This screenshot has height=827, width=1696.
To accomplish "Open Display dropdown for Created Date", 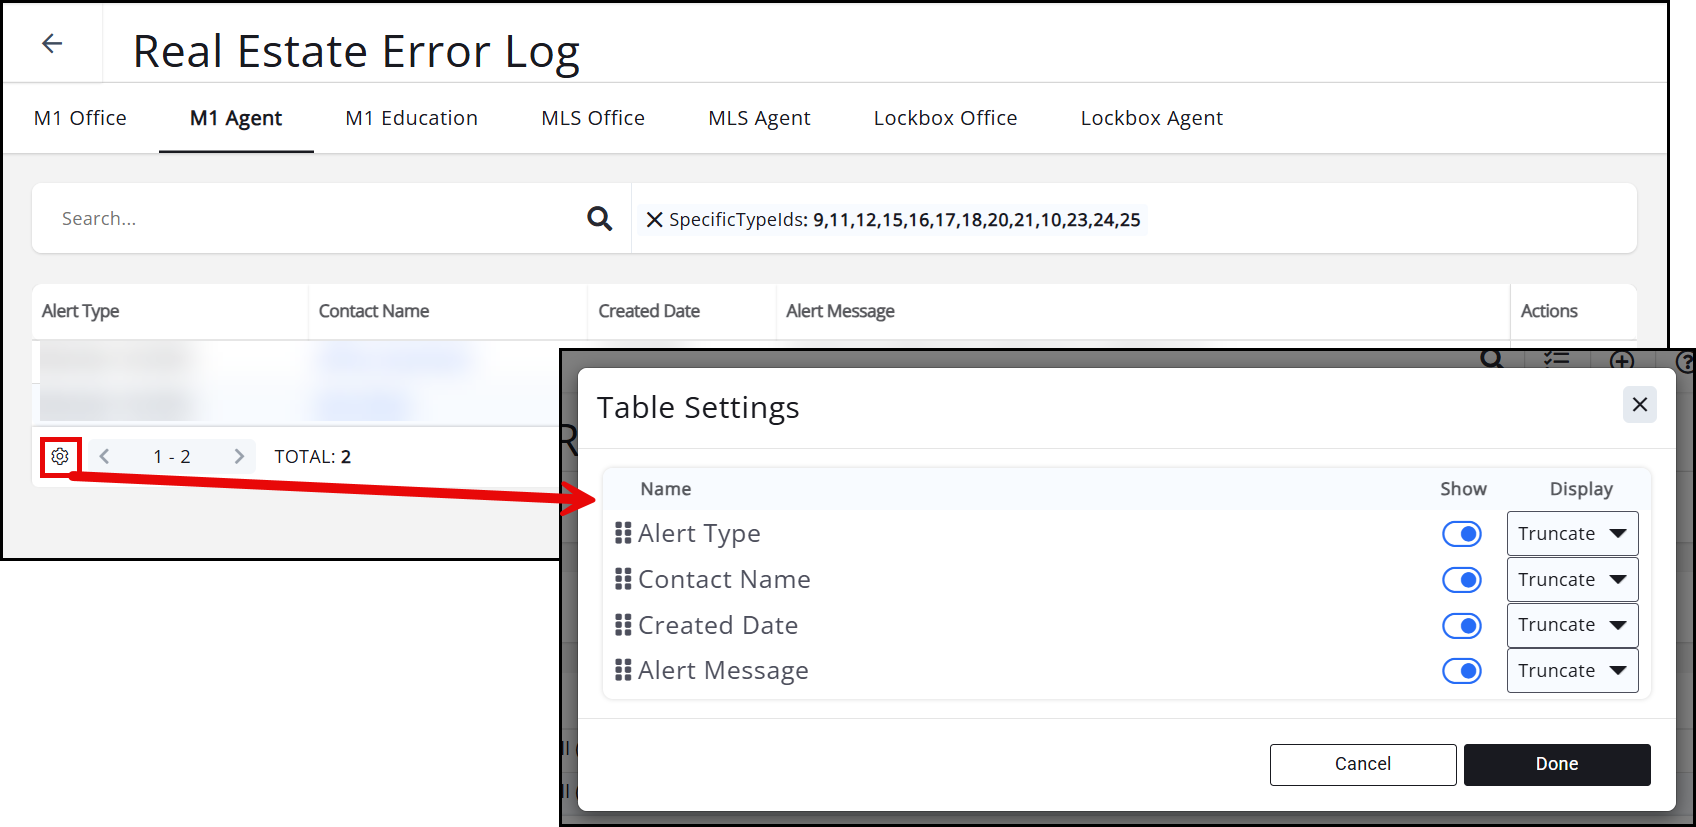I will pos(1572,625).
